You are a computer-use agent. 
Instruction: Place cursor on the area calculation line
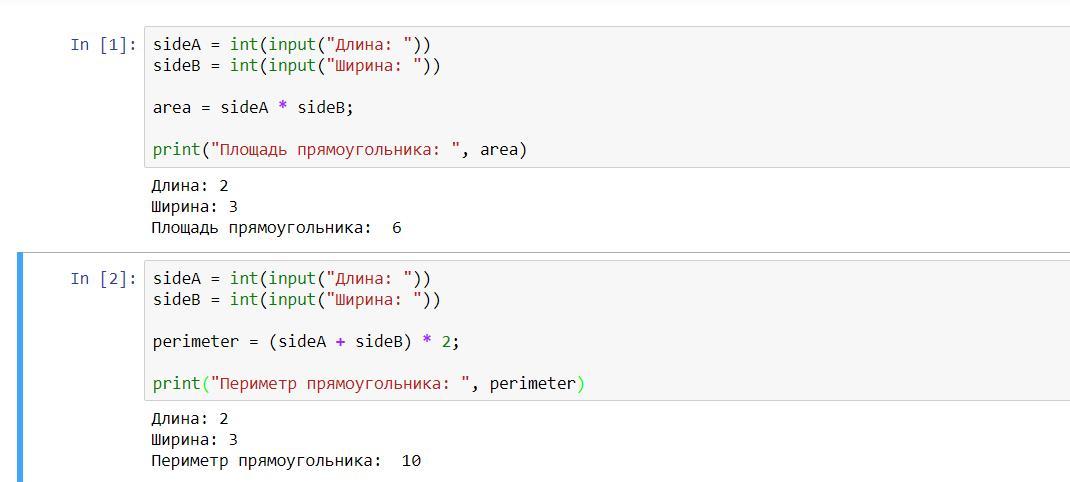pyautogui.click(x=253, y=108)
